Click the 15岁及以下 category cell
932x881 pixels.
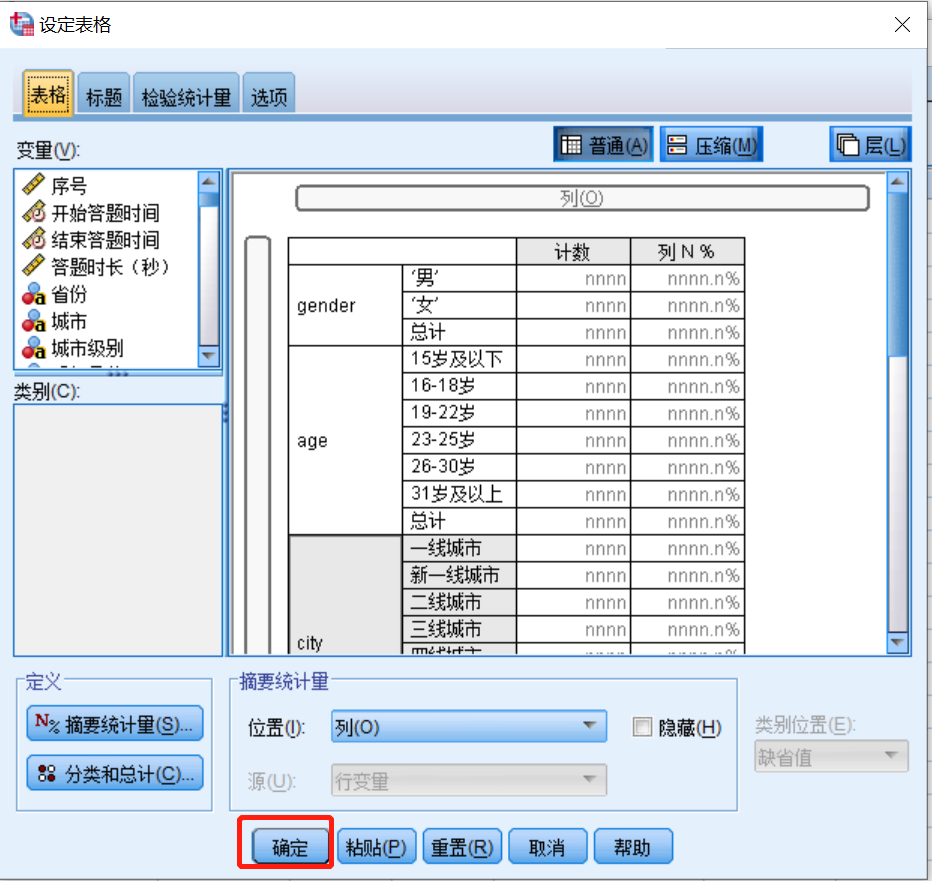coord(459,359)
